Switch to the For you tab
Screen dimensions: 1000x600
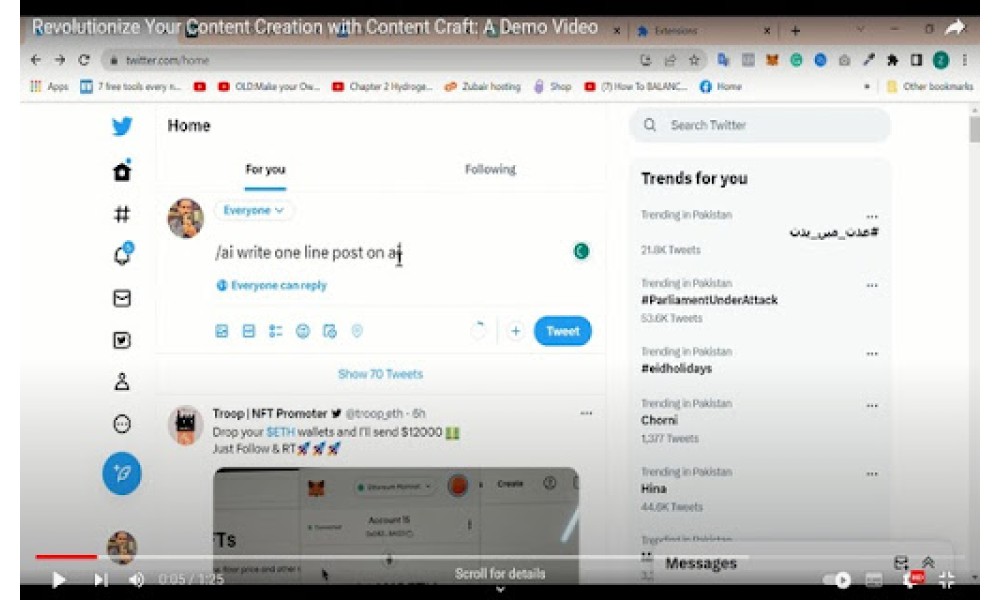point(265,170)
